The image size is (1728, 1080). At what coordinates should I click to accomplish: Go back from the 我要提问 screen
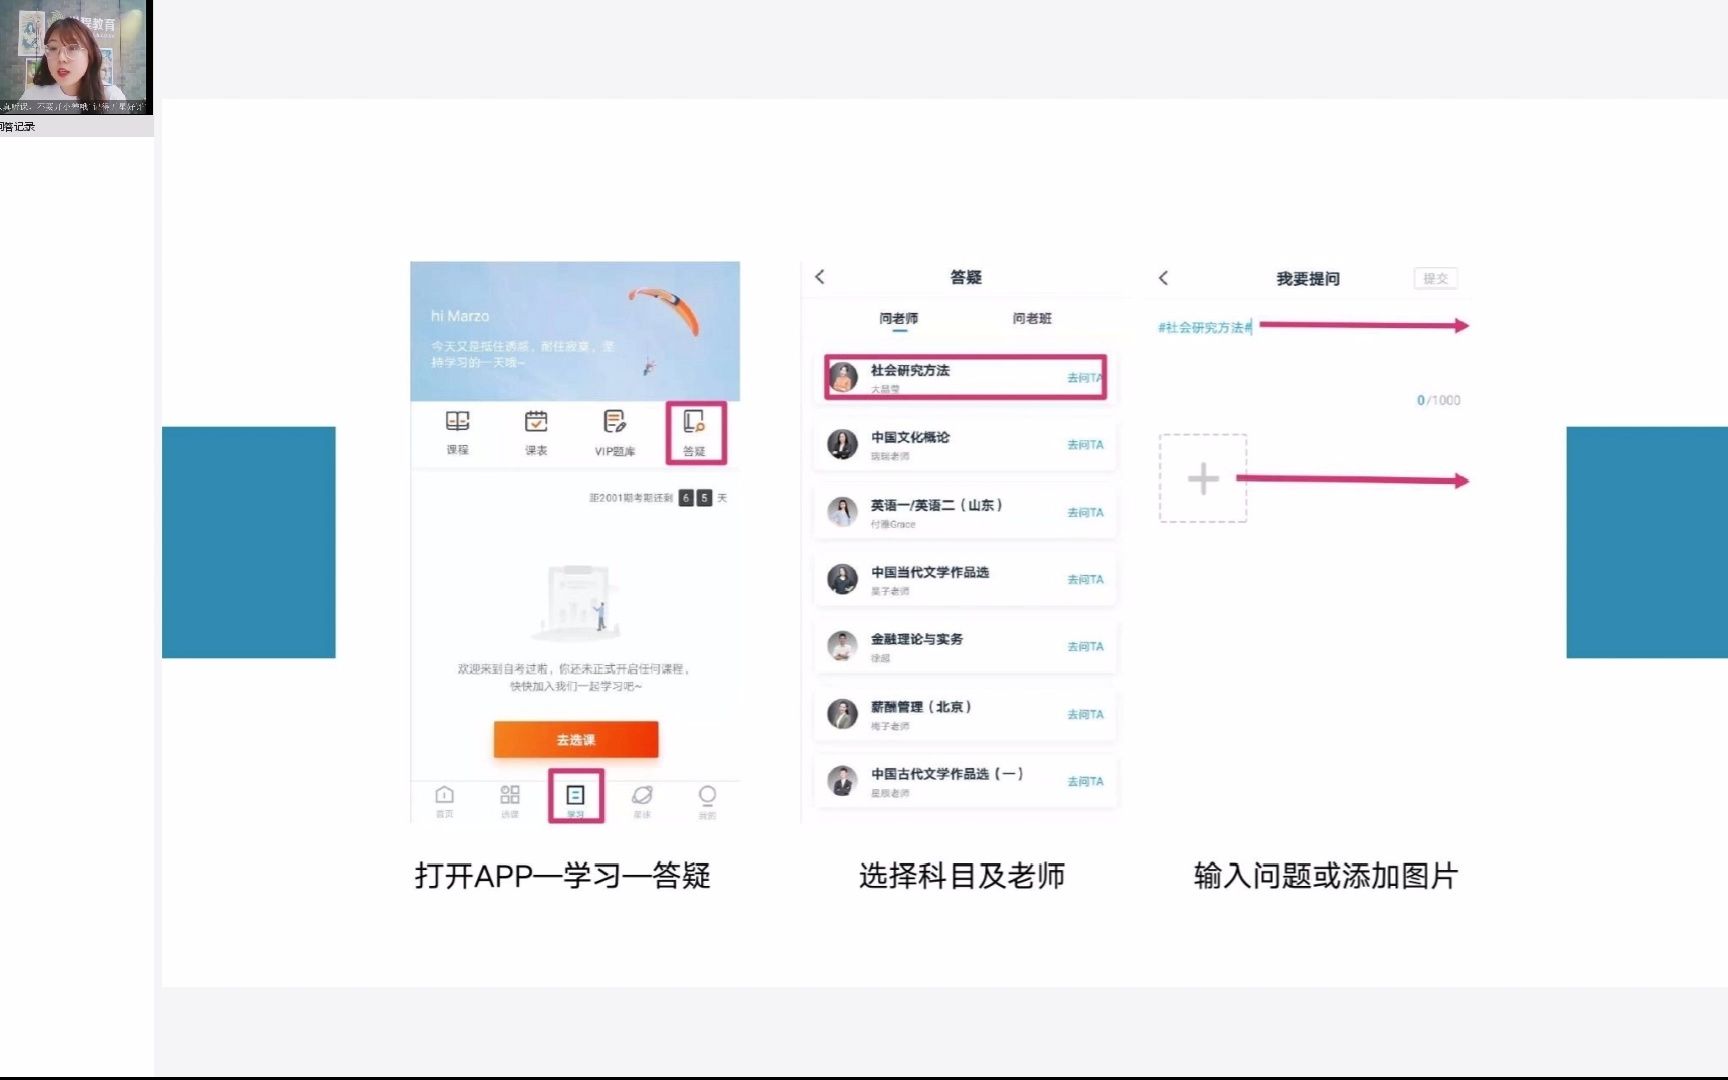click(1163, 278)
